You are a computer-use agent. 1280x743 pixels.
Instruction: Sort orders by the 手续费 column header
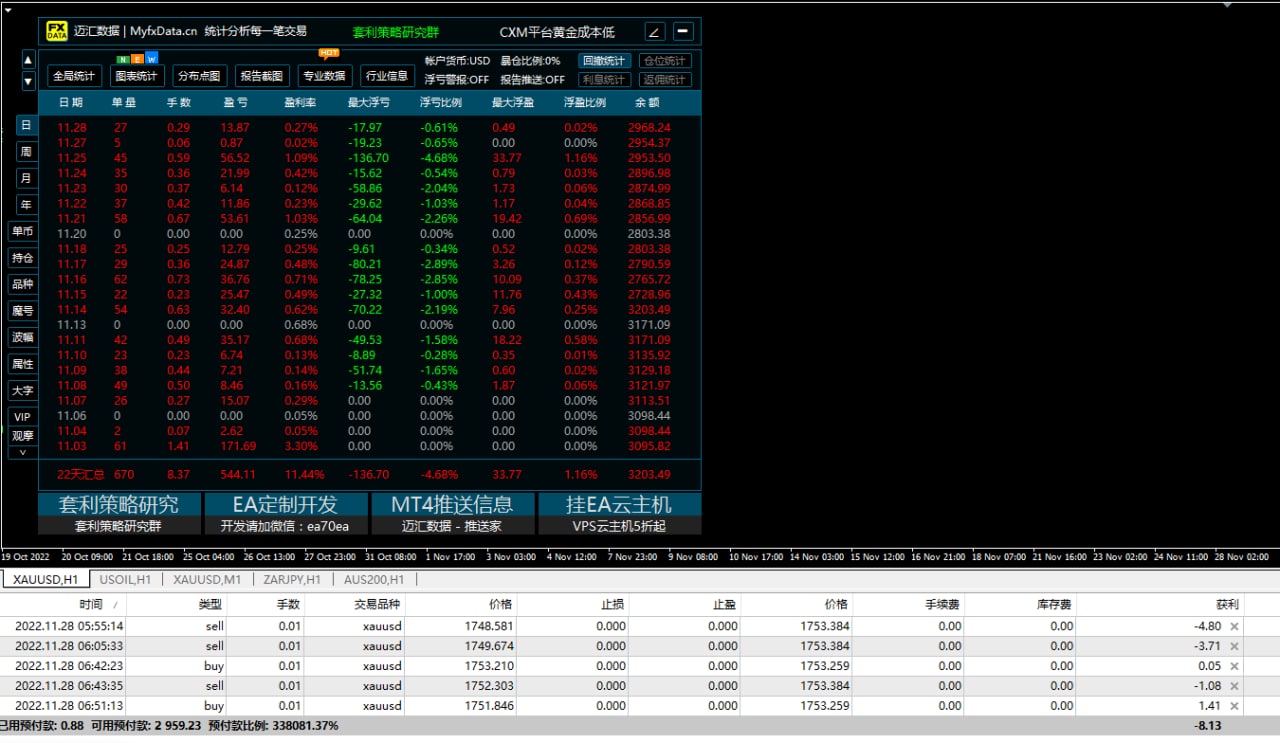(x=906, y=604)
